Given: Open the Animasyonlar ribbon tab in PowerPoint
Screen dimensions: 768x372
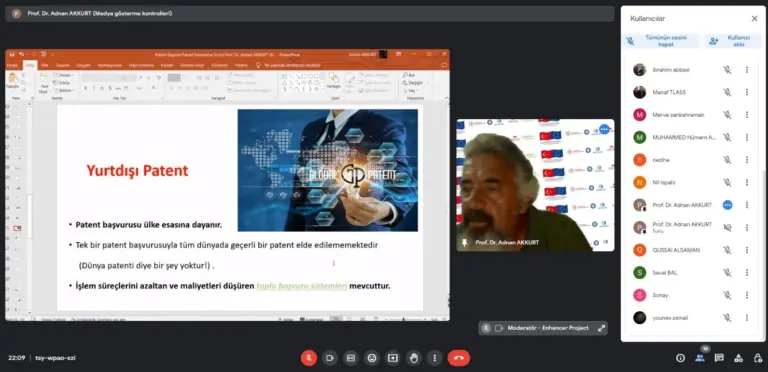Looking at the screenshot, I should click(110, 65).
